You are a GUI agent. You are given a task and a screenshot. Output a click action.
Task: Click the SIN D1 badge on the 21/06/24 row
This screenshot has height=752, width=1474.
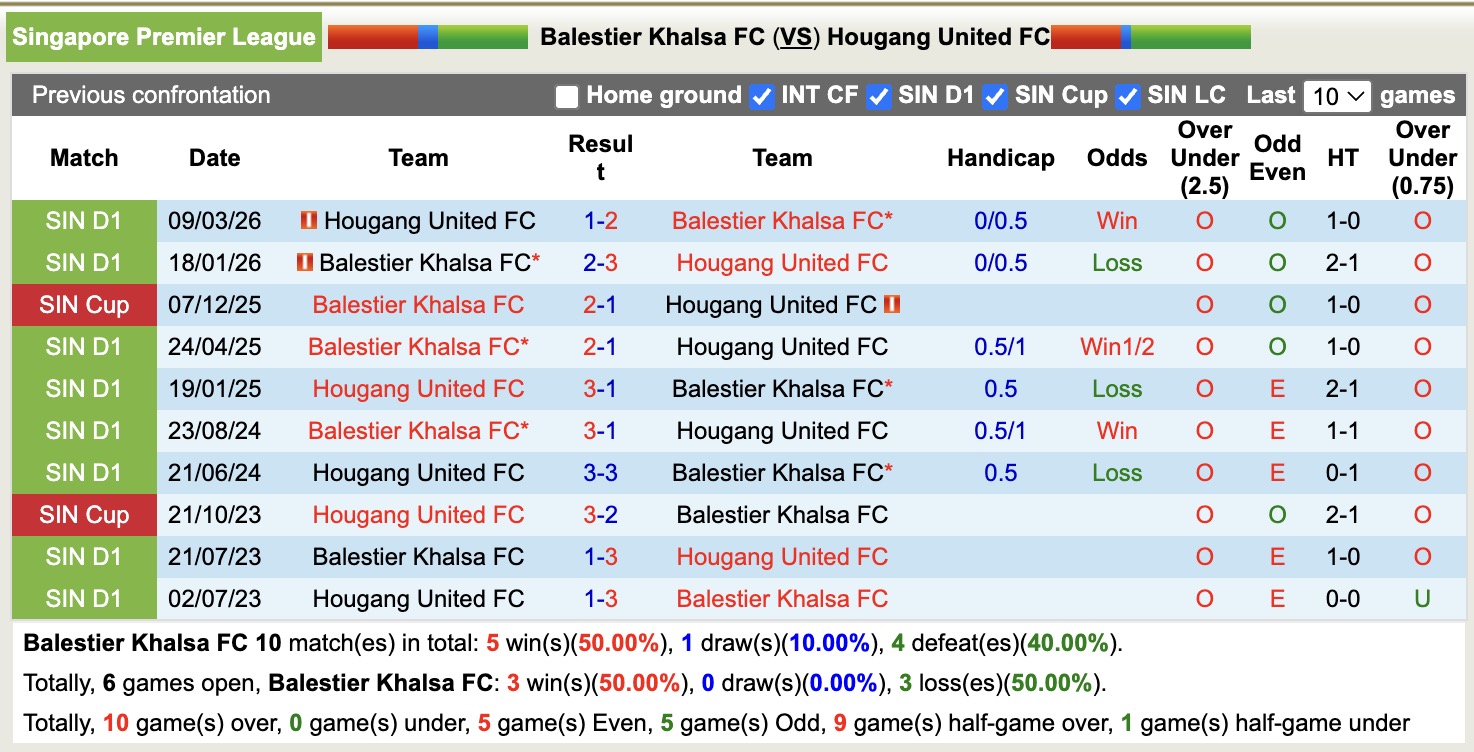(x=84, y=472)
